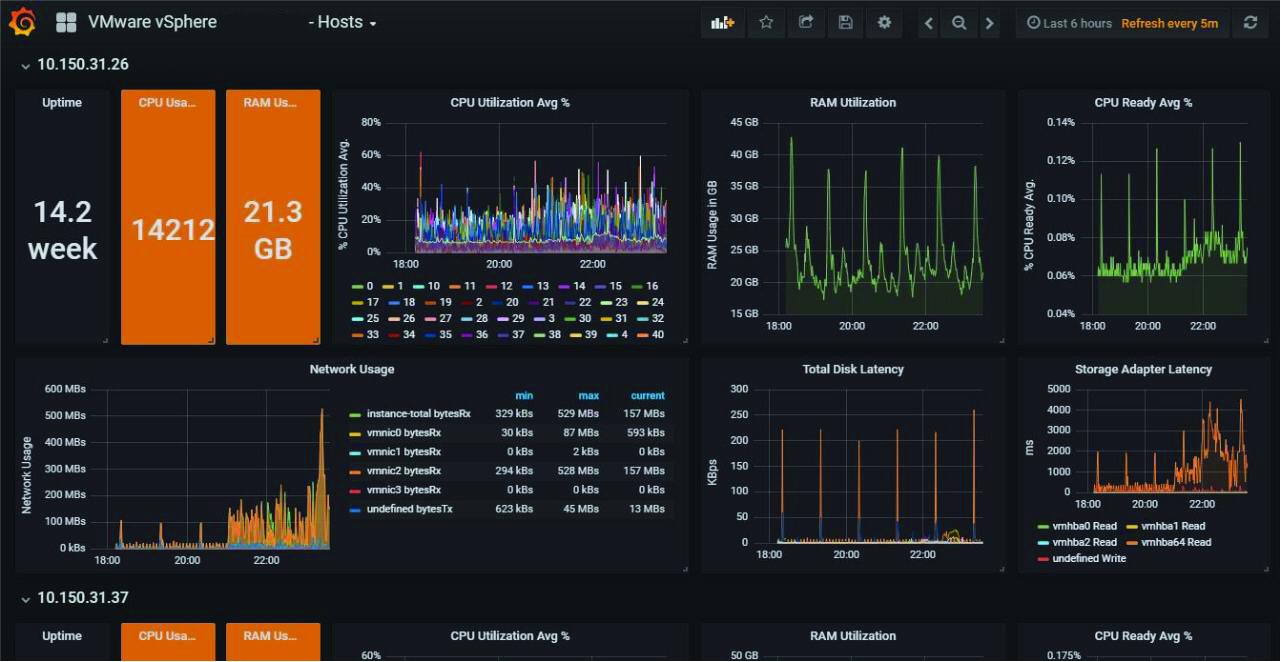1281x662 pixels.
Task: Click the 14.2 week uptime value
Action: pos(62,230)
